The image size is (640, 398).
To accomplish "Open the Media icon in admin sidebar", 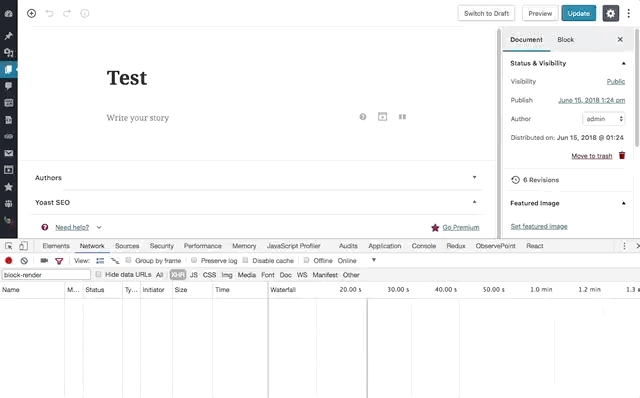I will pos(9,53).
